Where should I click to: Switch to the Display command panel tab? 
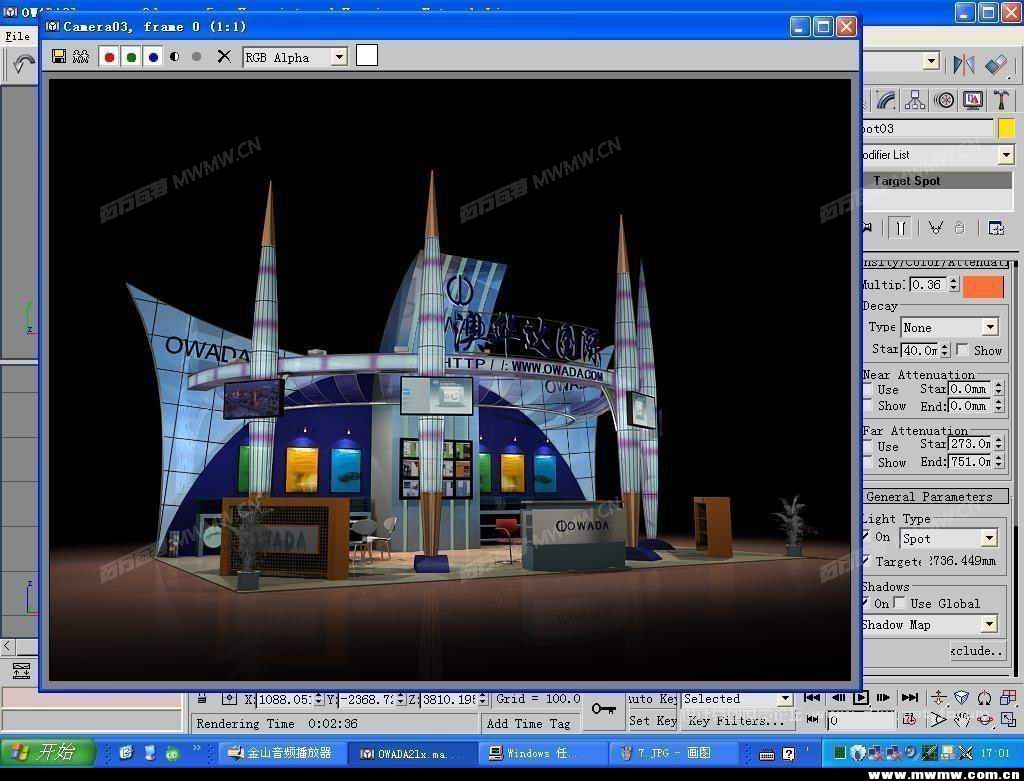click(x=972, y=100)
